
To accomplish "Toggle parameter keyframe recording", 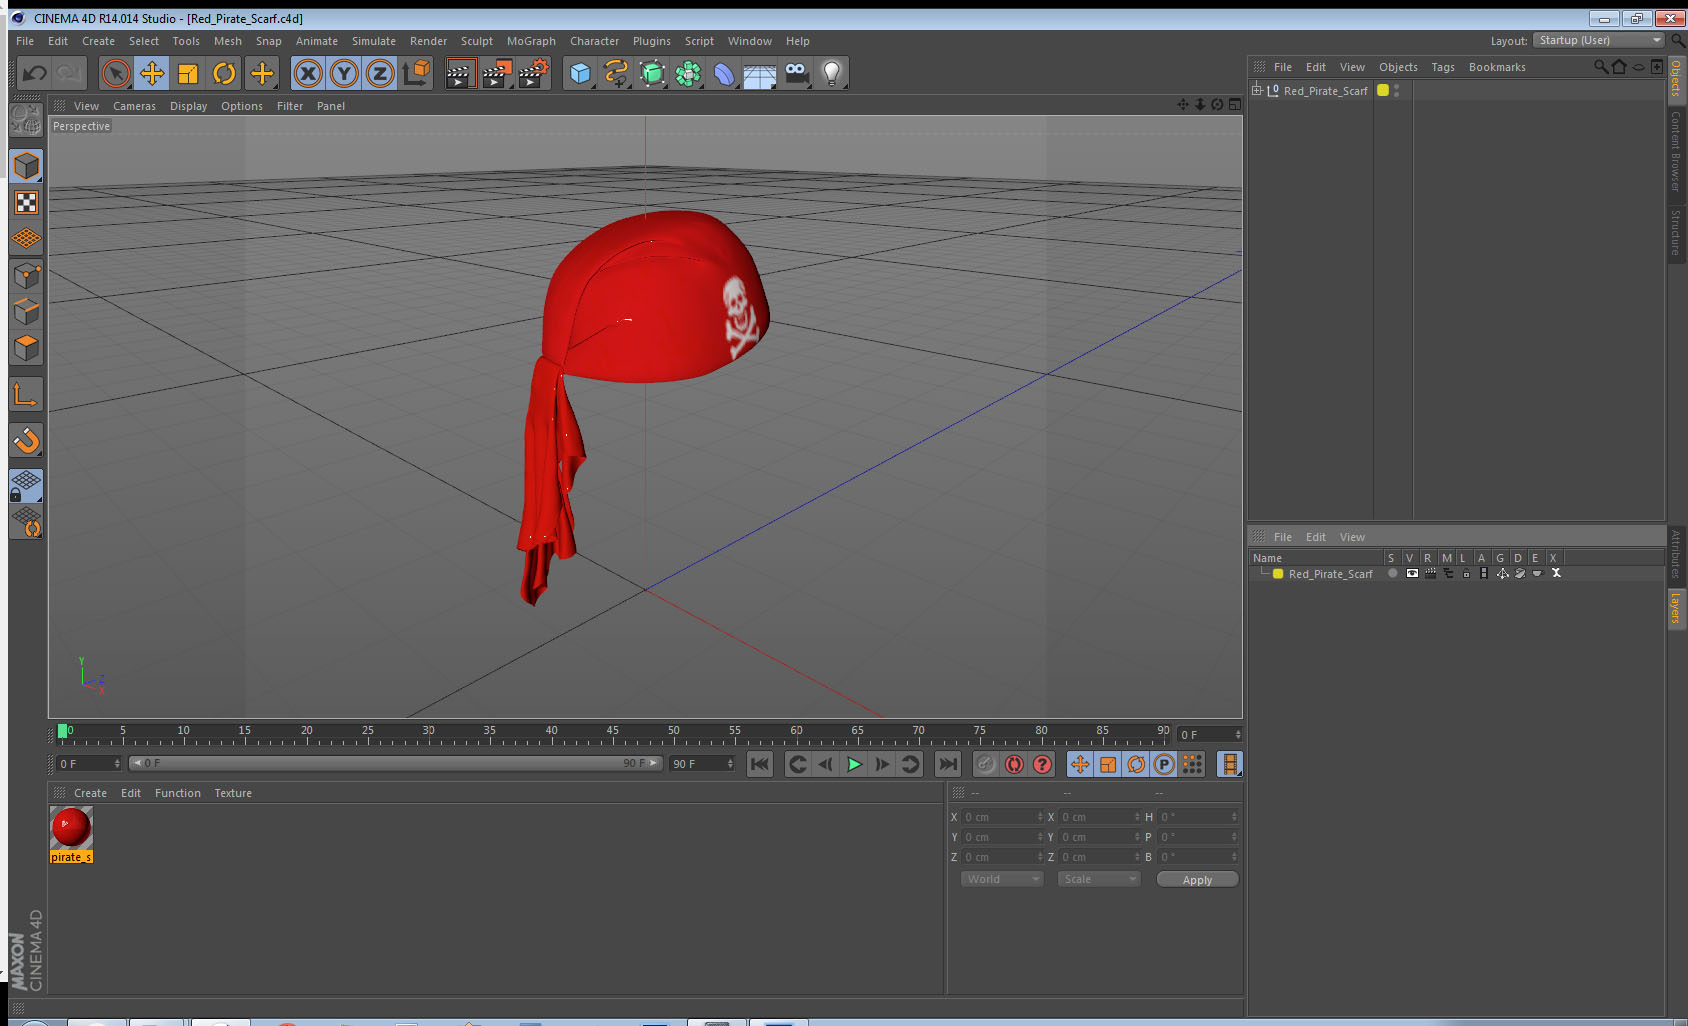I will tap(1164, 764).
